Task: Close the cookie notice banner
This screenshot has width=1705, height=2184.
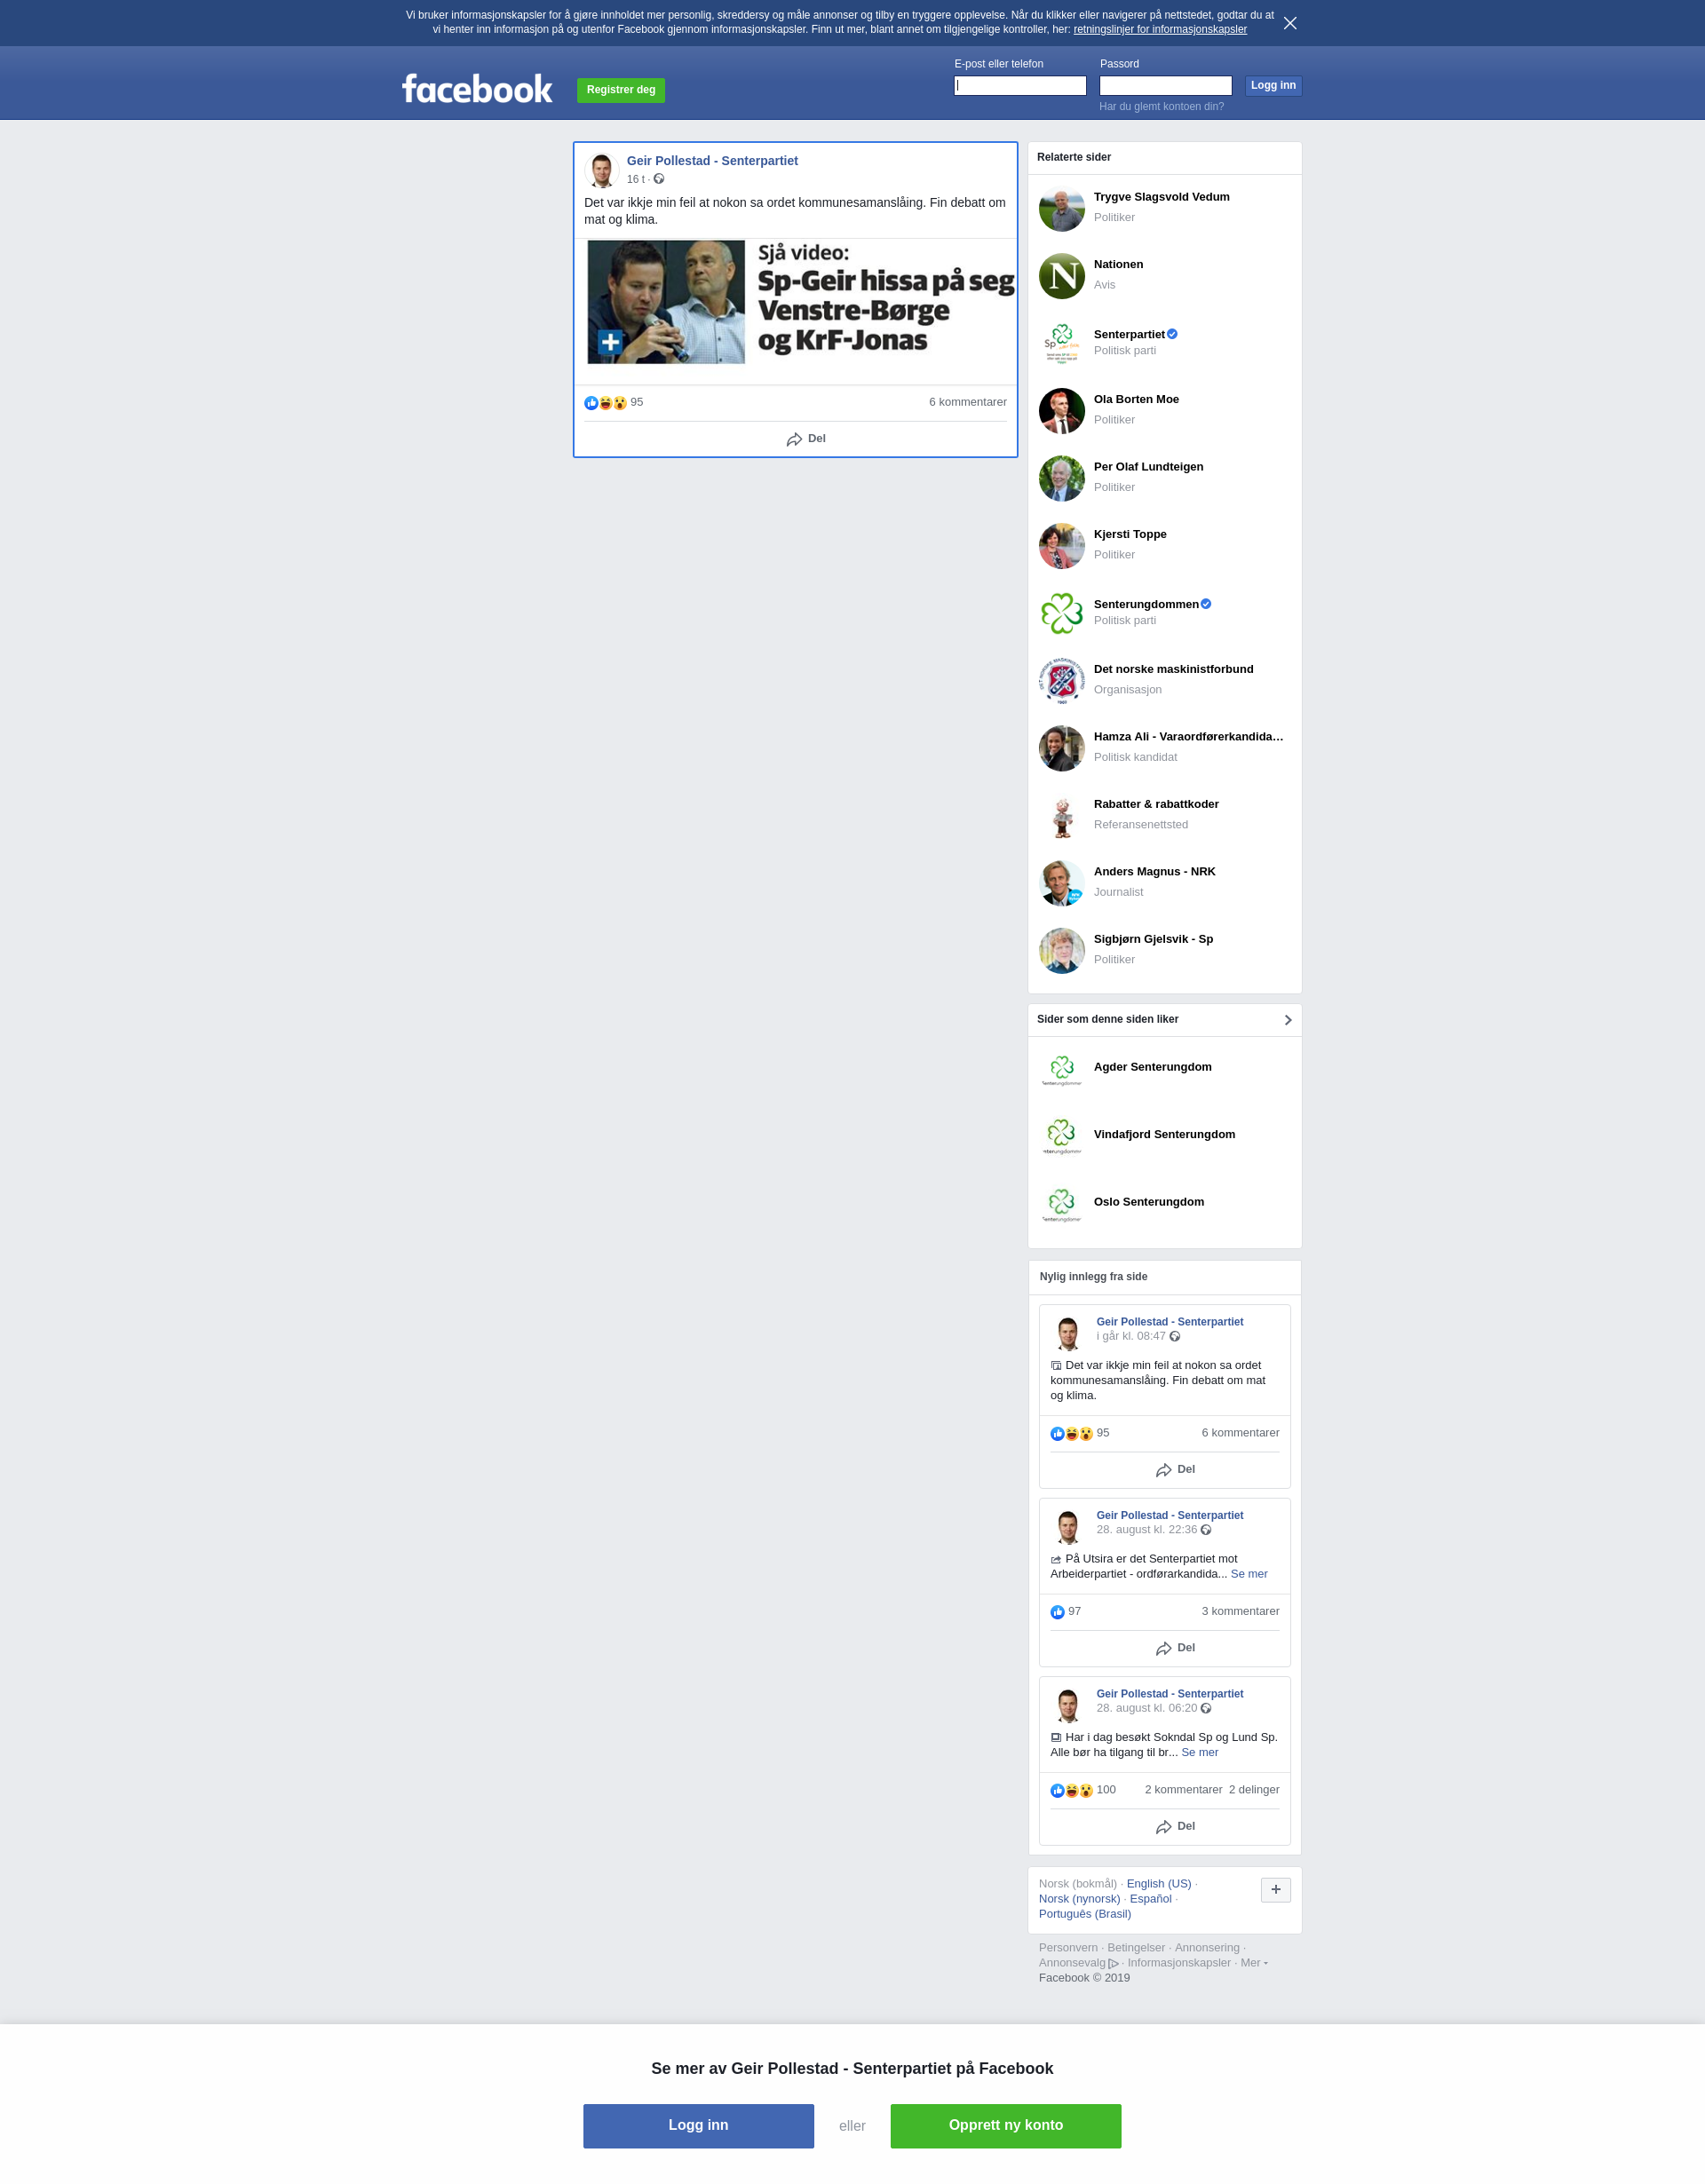Action: pyautogui.click(x=1290, y=23)
